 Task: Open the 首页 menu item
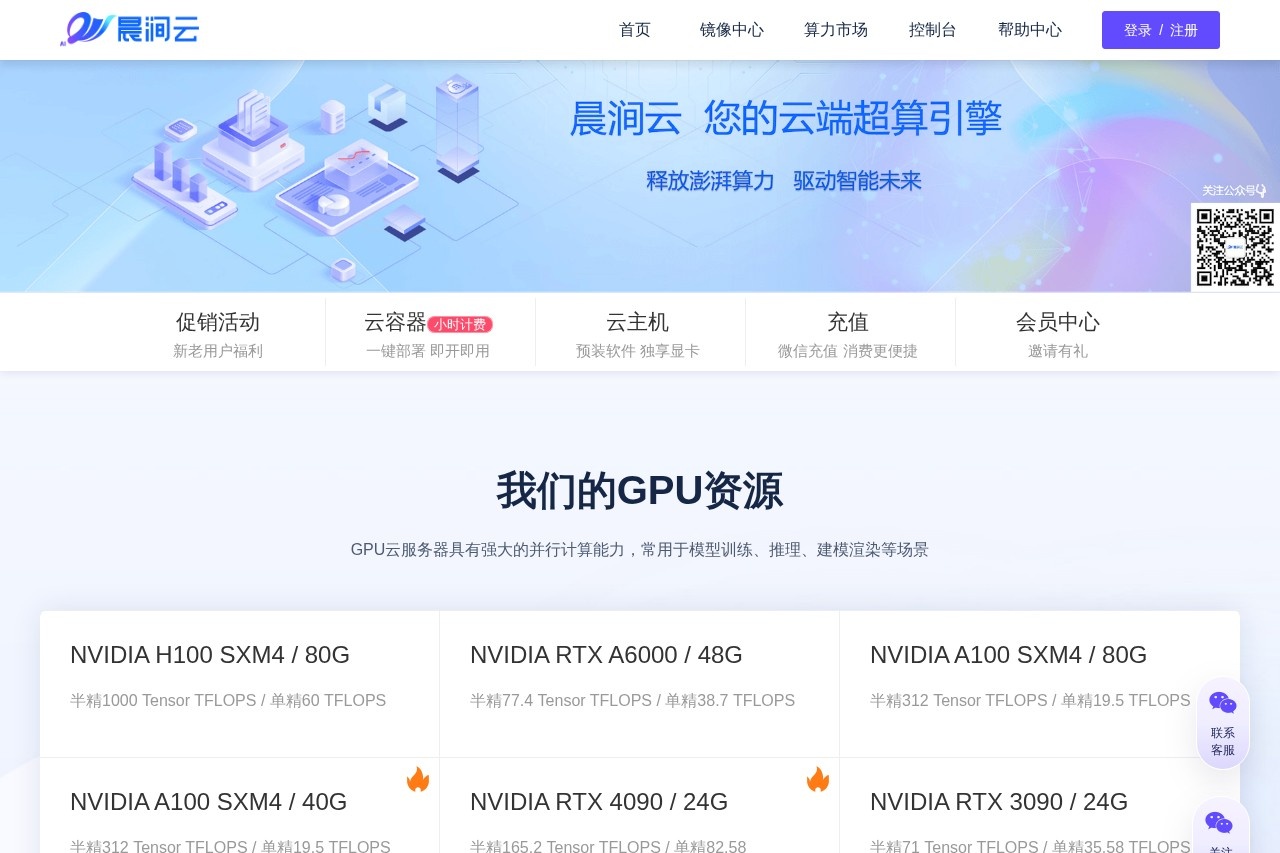pyautogui.click(x=635, y=30)
